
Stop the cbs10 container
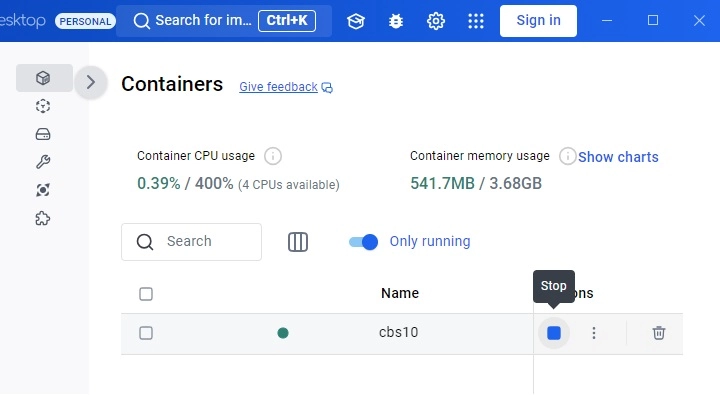coord(554,333)
